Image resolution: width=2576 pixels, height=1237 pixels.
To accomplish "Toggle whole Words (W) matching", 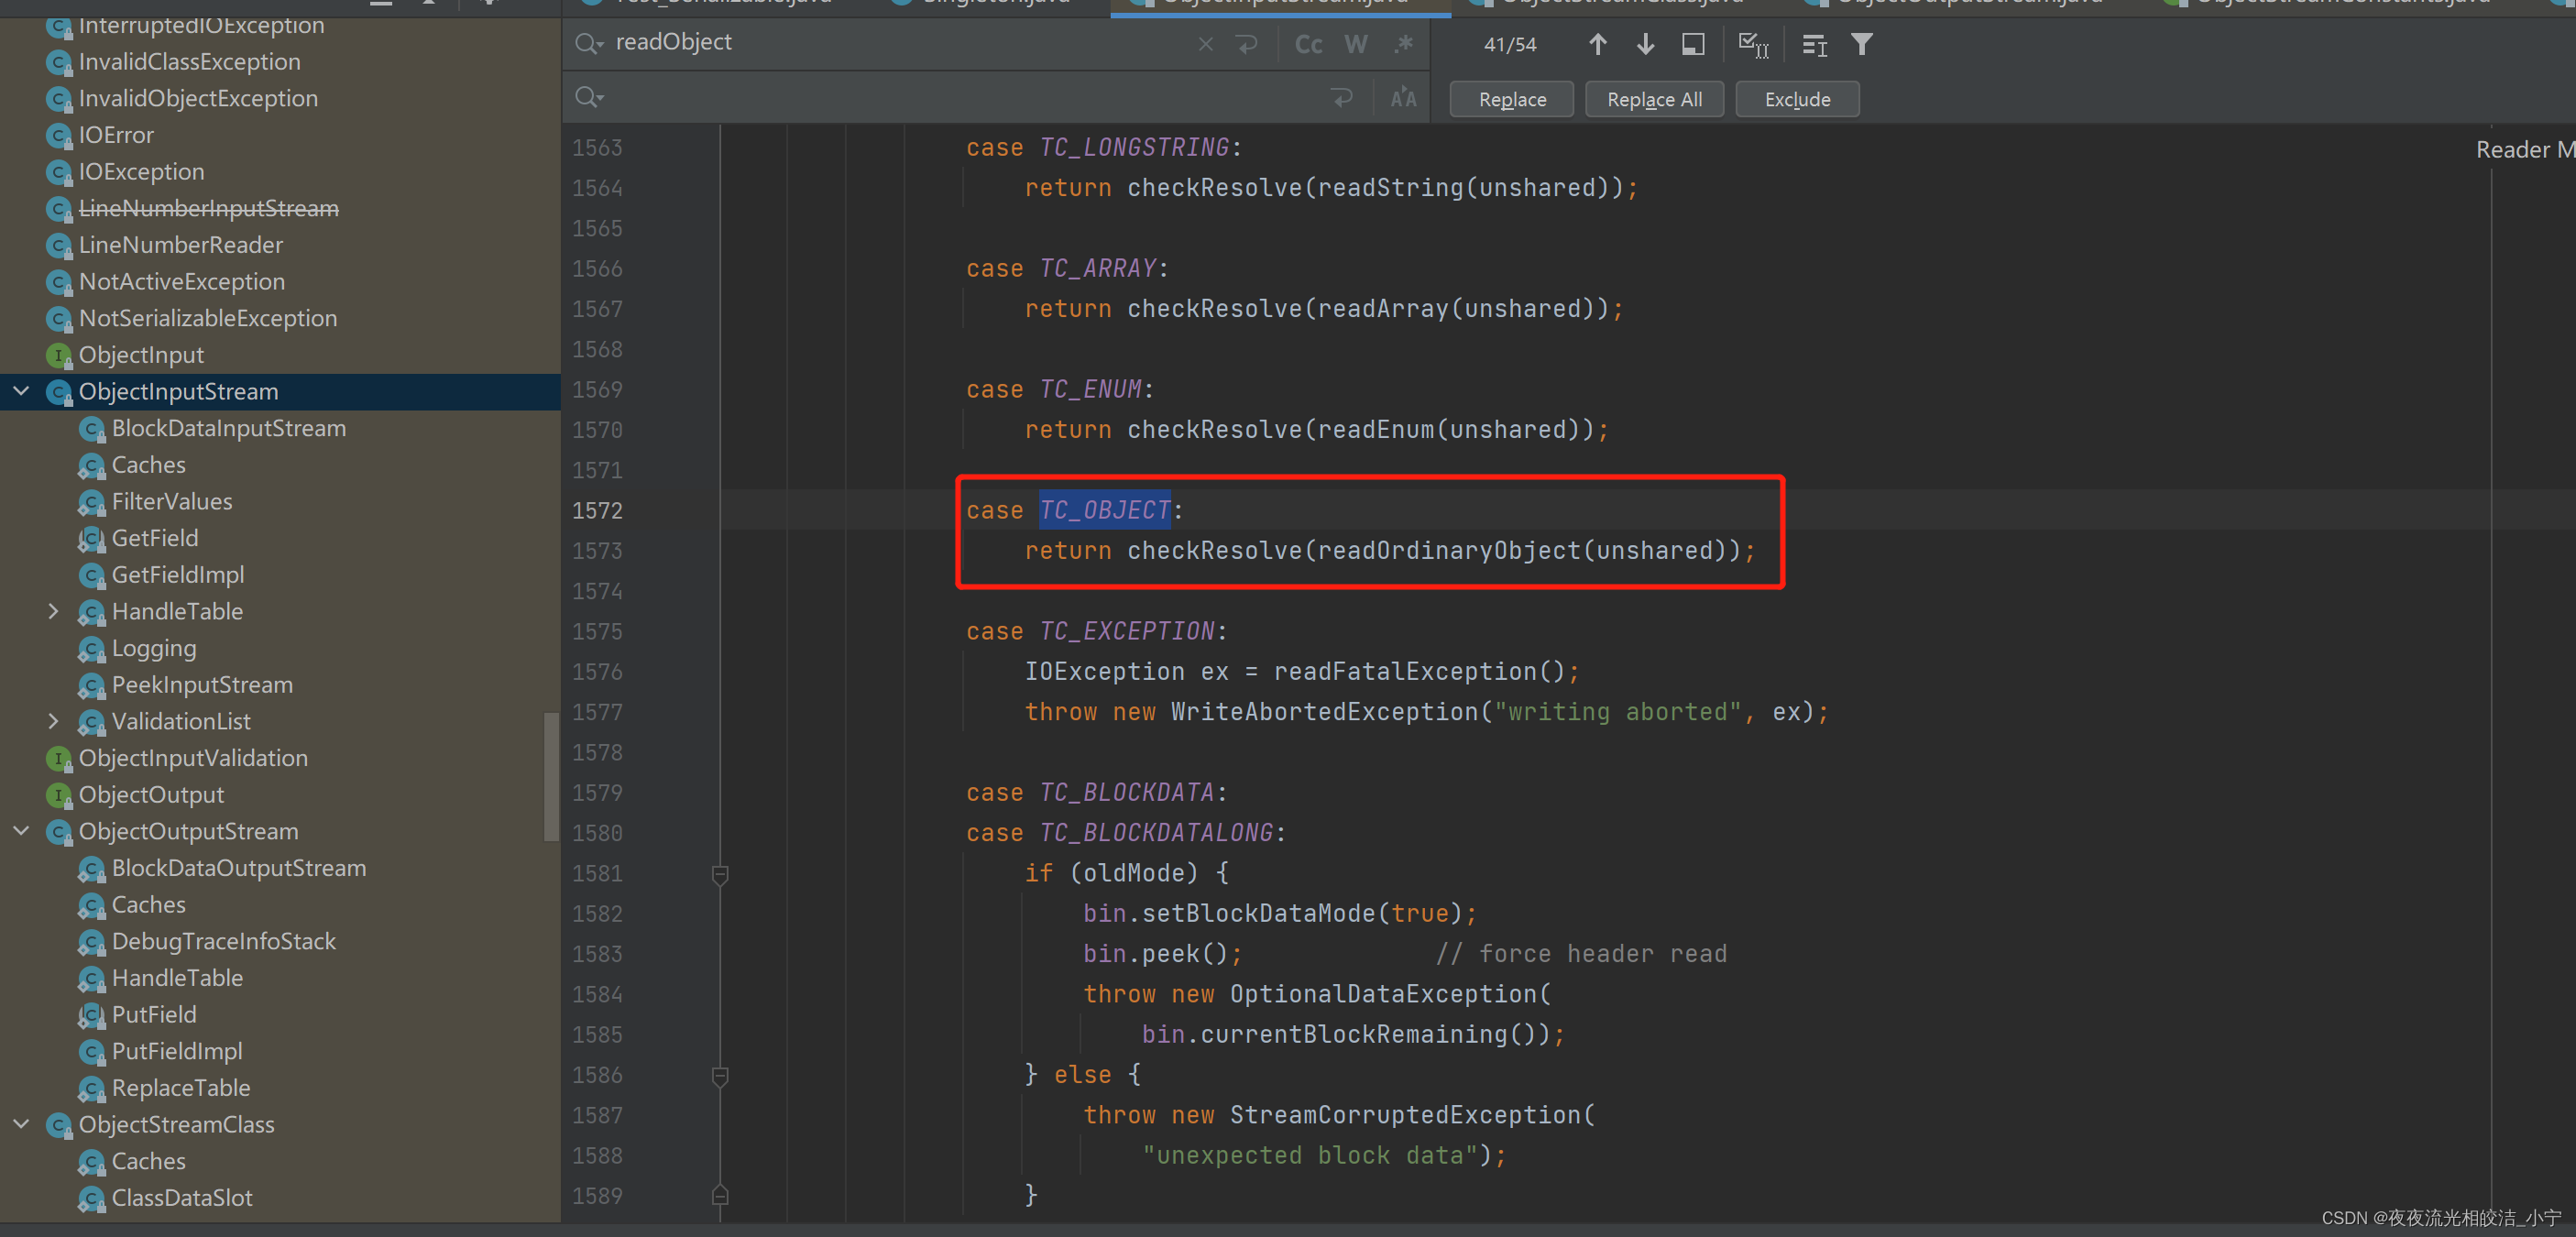I will tap(1355, 44).
